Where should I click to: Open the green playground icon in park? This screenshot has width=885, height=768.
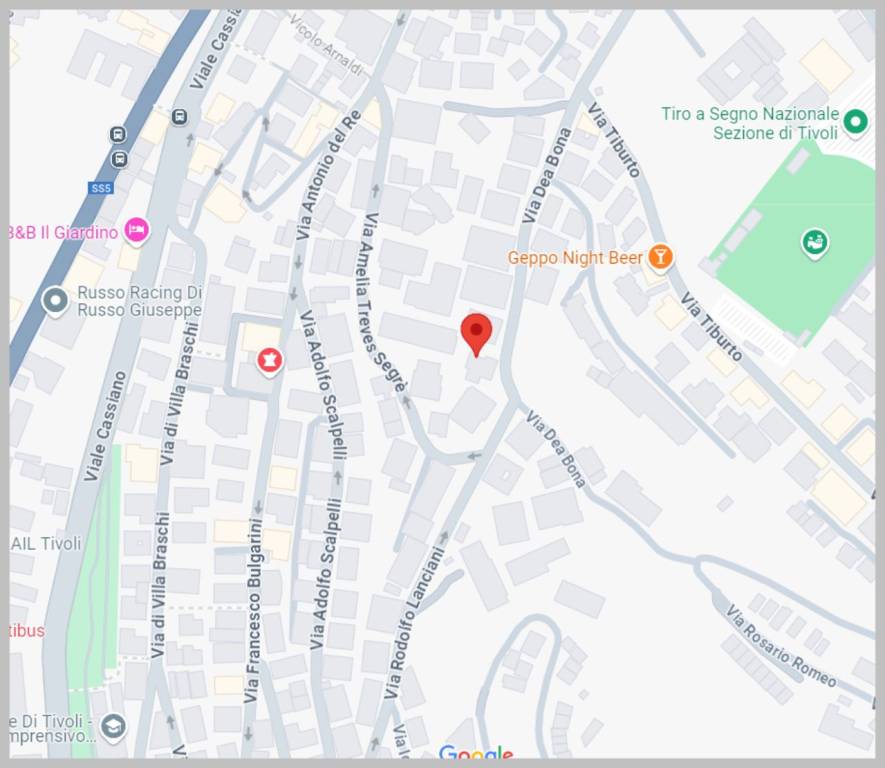point(814,243)
